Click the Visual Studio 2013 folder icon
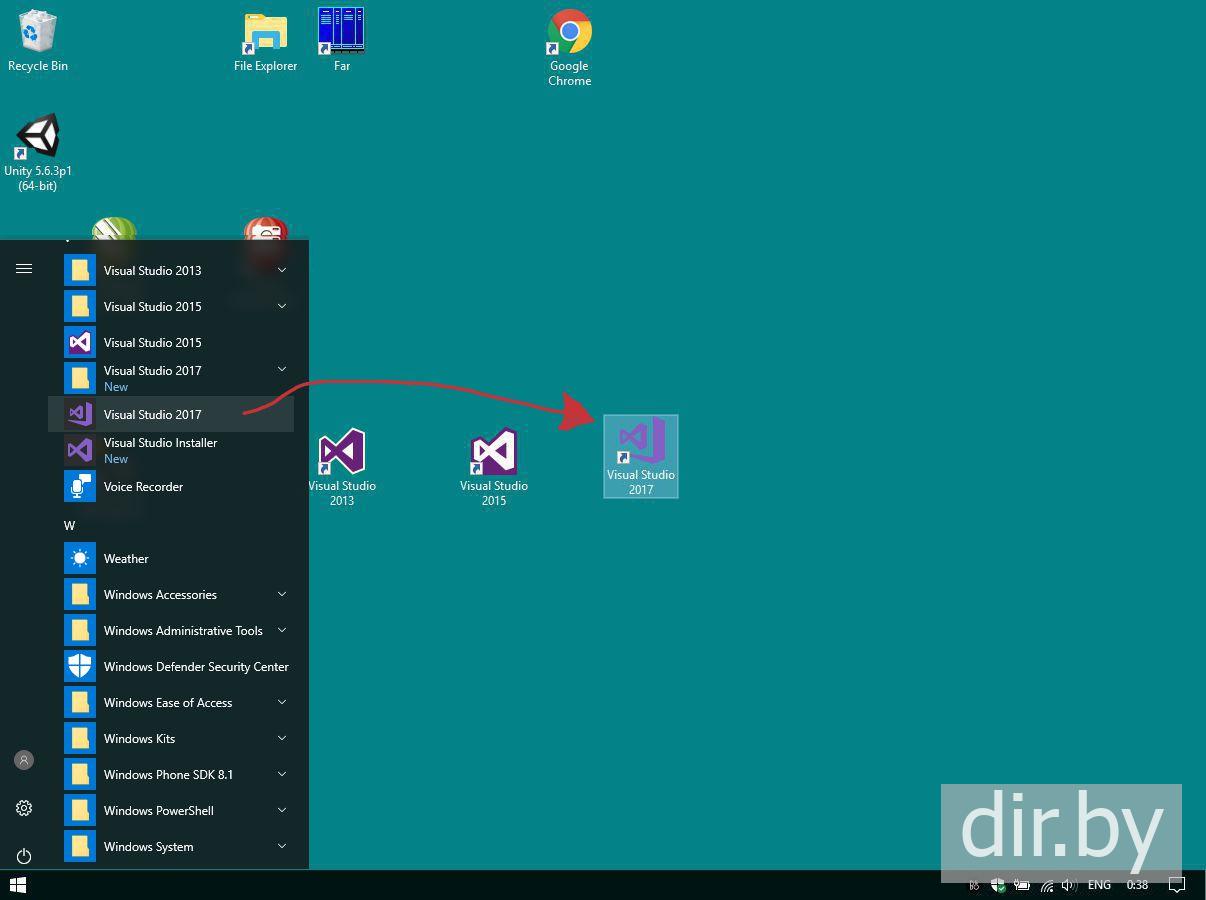The image size is (1206, 900). click(x=80, y=270)
